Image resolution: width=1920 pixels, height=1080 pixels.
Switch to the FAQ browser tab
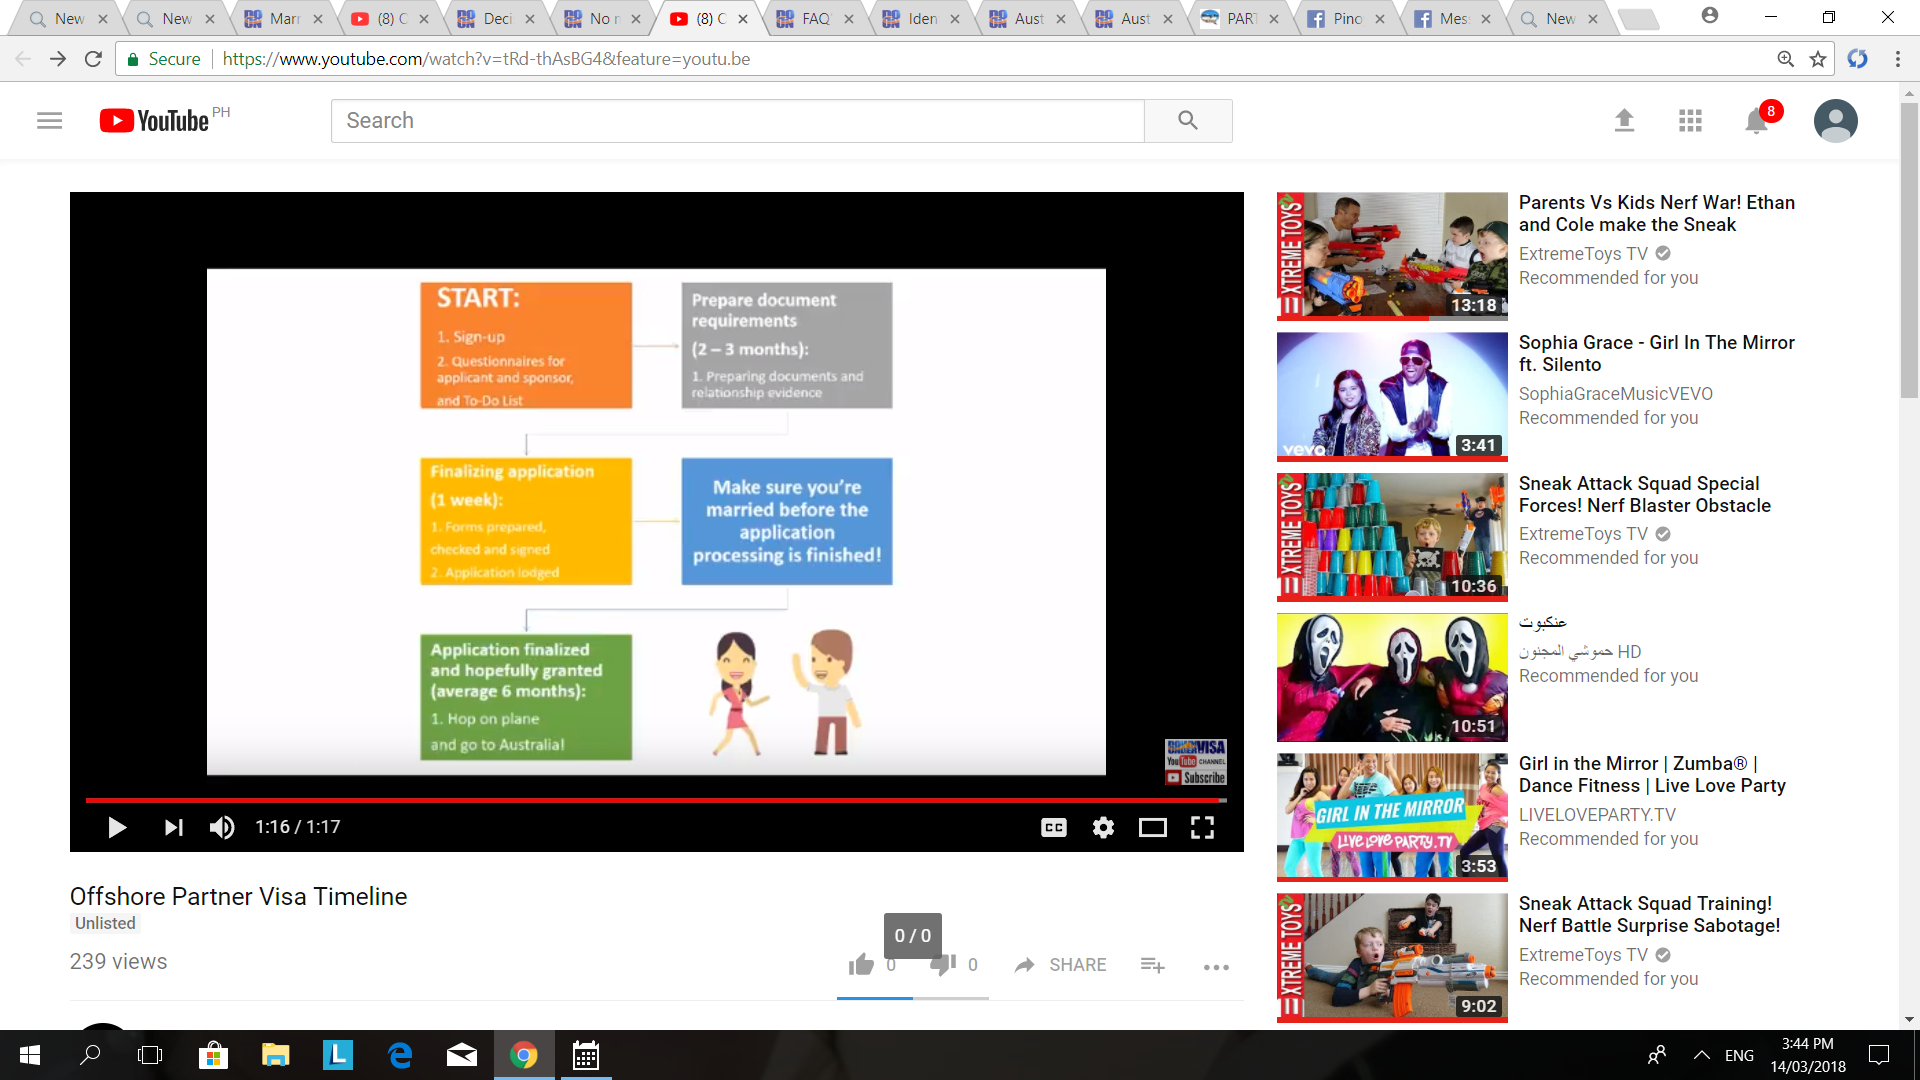pos(814,19)
